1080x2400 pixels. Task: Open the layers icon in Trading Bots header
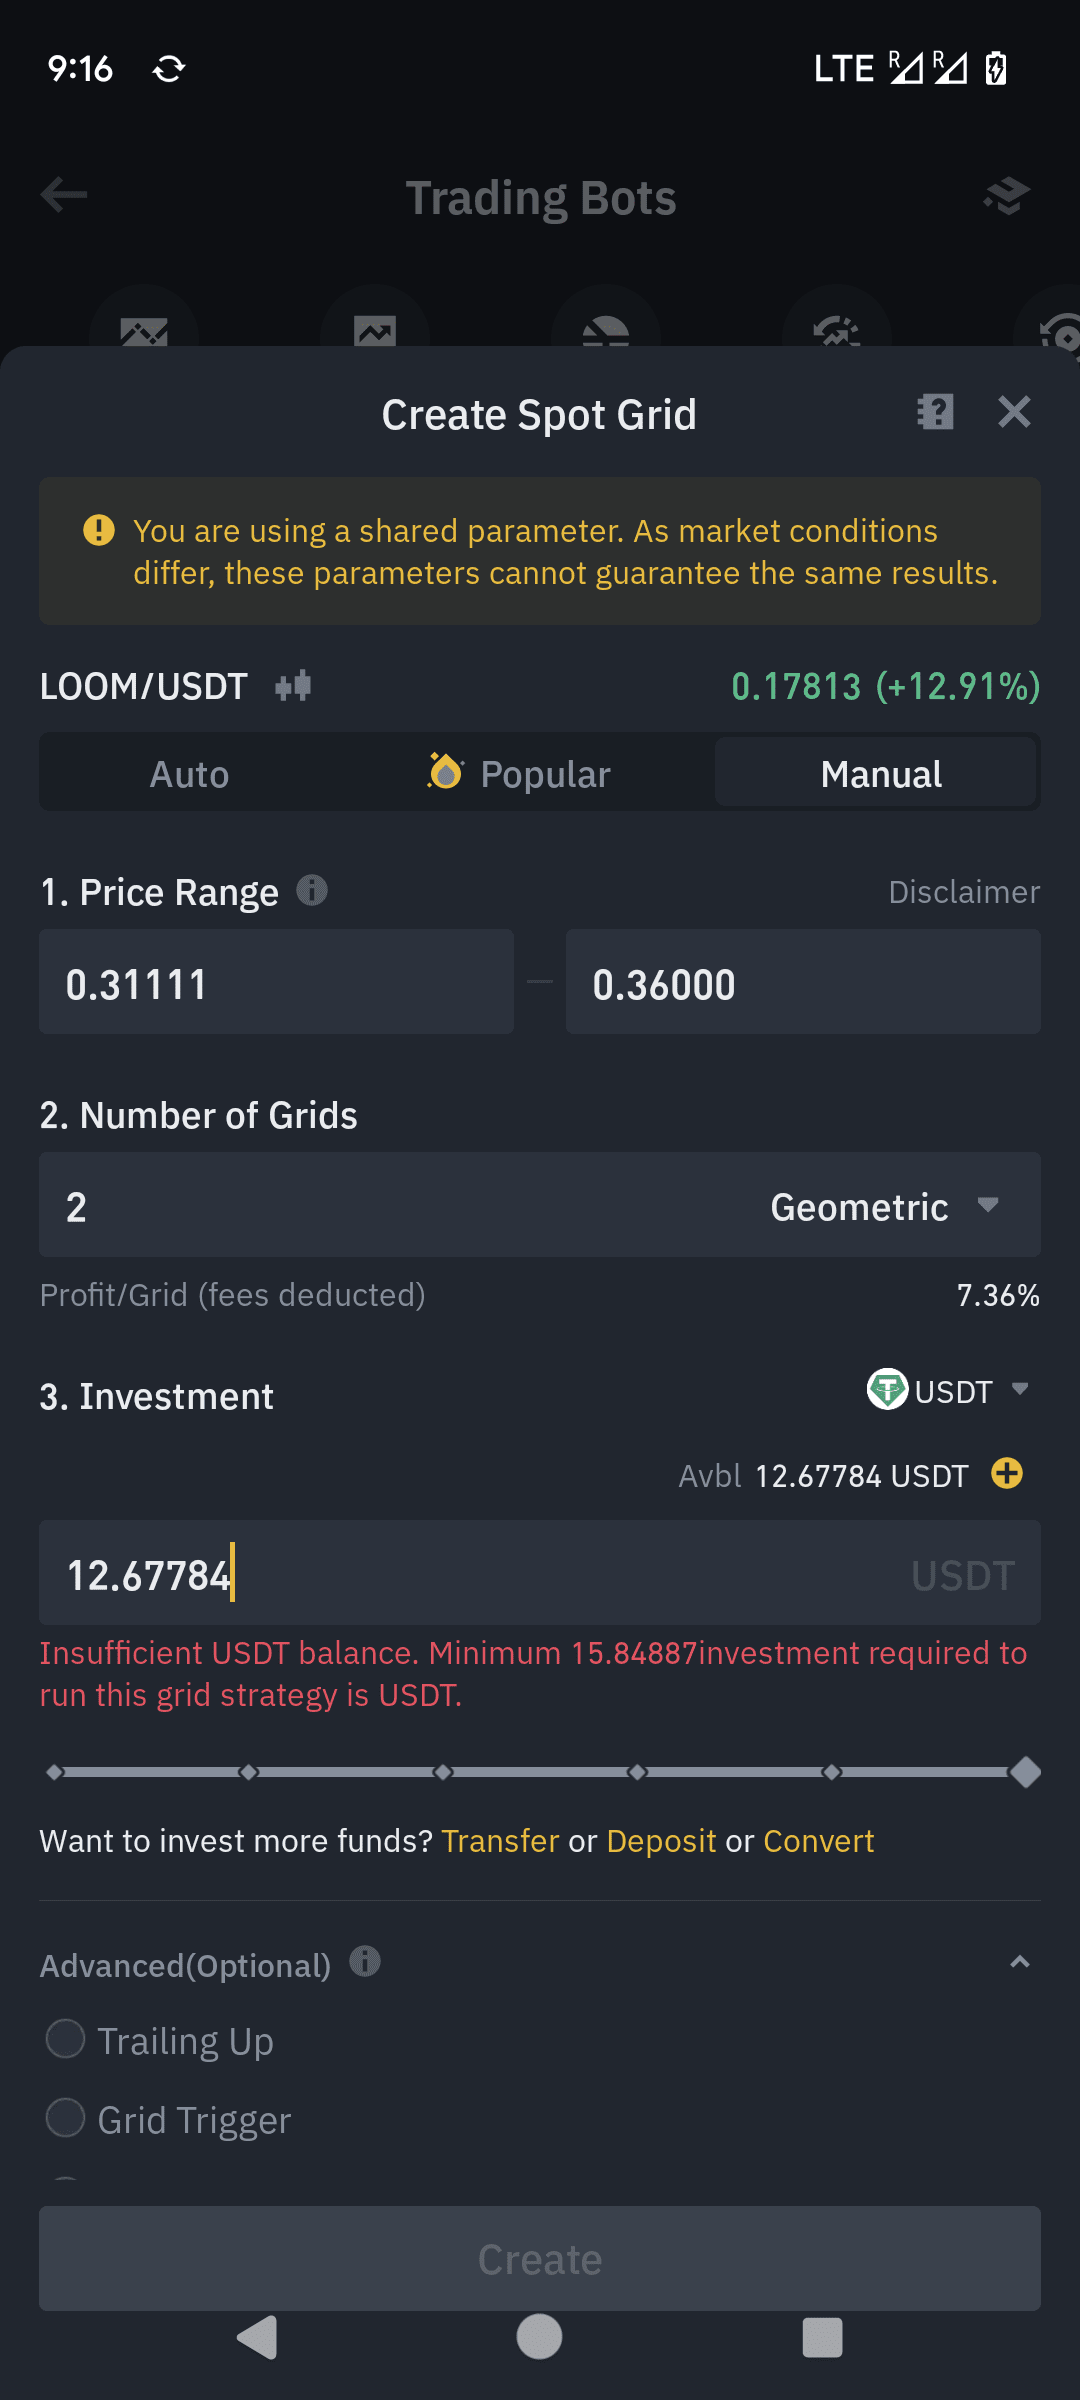(x=1007, y=196)
